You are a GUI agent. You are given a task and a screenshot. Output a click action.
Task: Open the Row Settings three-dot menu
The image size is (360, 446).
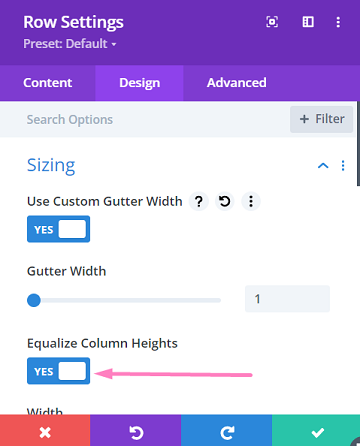338,22
